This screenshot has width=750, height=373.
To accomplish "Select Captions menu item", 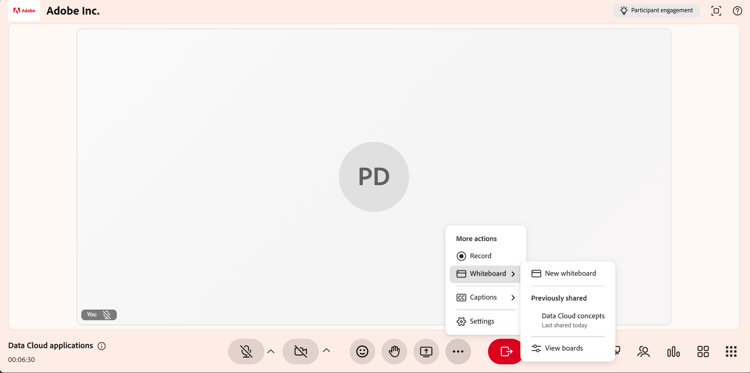I will point(485,297).
